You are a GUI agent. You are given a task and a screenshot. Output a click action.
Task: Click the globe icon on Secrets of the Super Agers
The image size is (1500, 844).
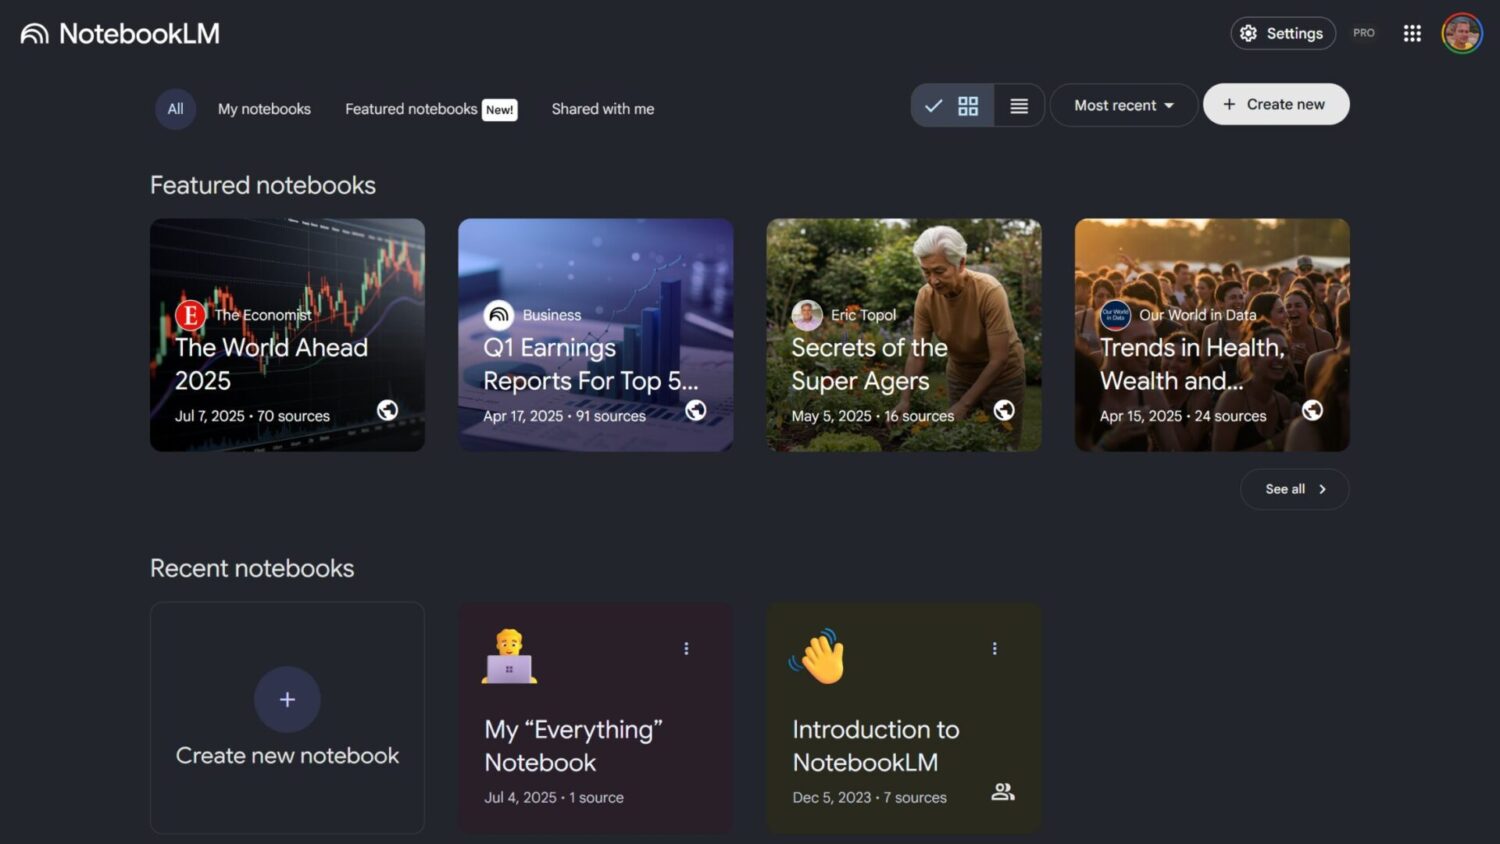tap(1004, 410)
